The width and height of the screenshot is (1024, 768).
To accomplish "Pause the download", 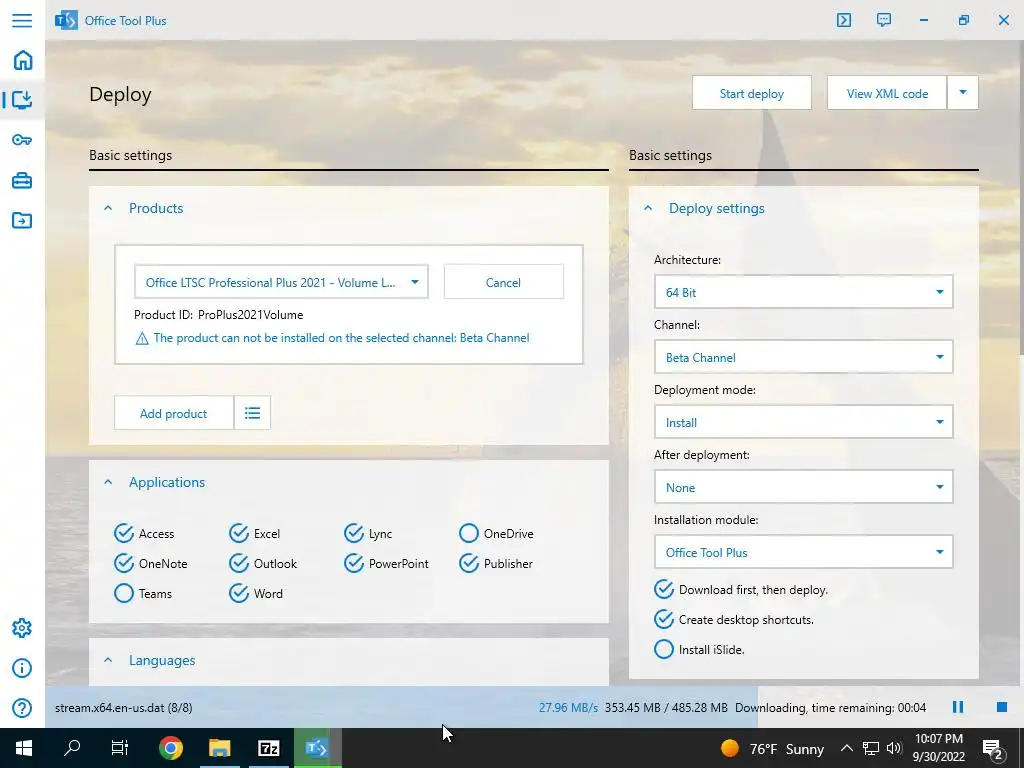I will pos(958,707).
